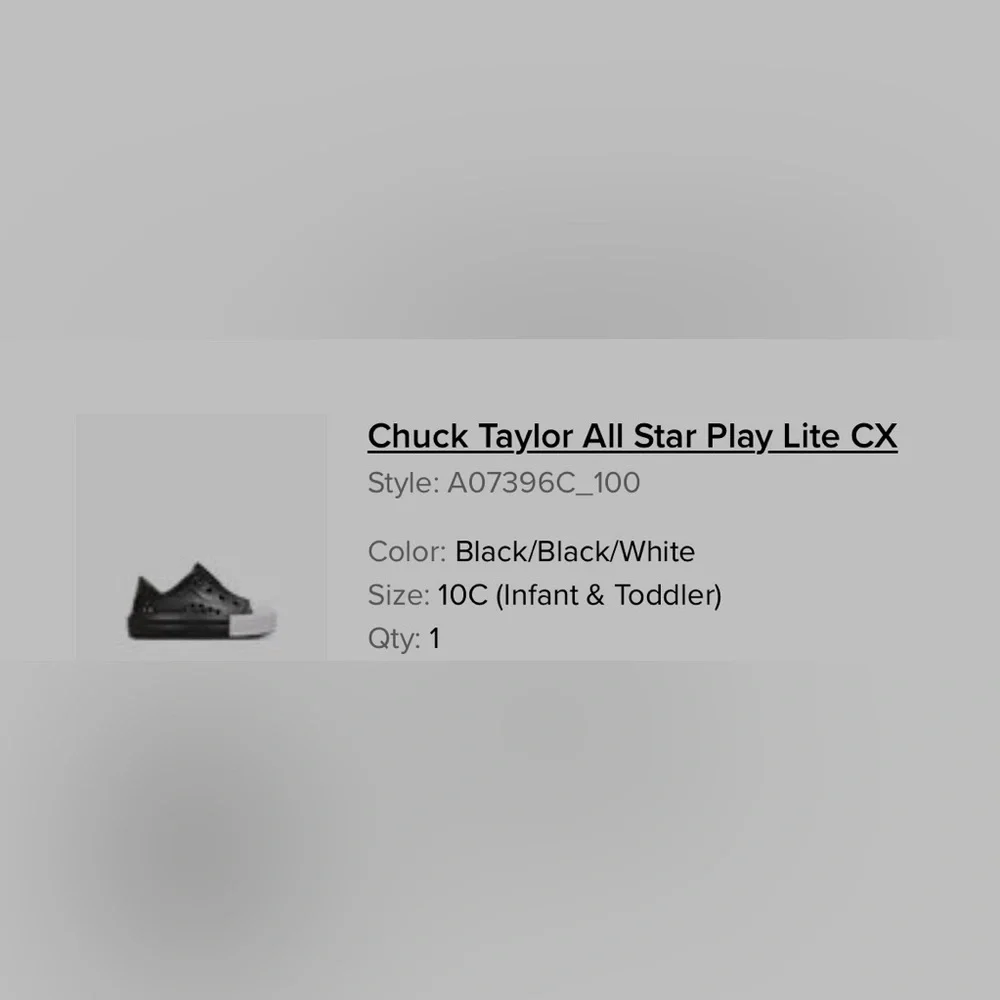Click the Size label
The width and height of the screenshot is (1000, 1000).
pyautogui.click(x=399, y=595)
